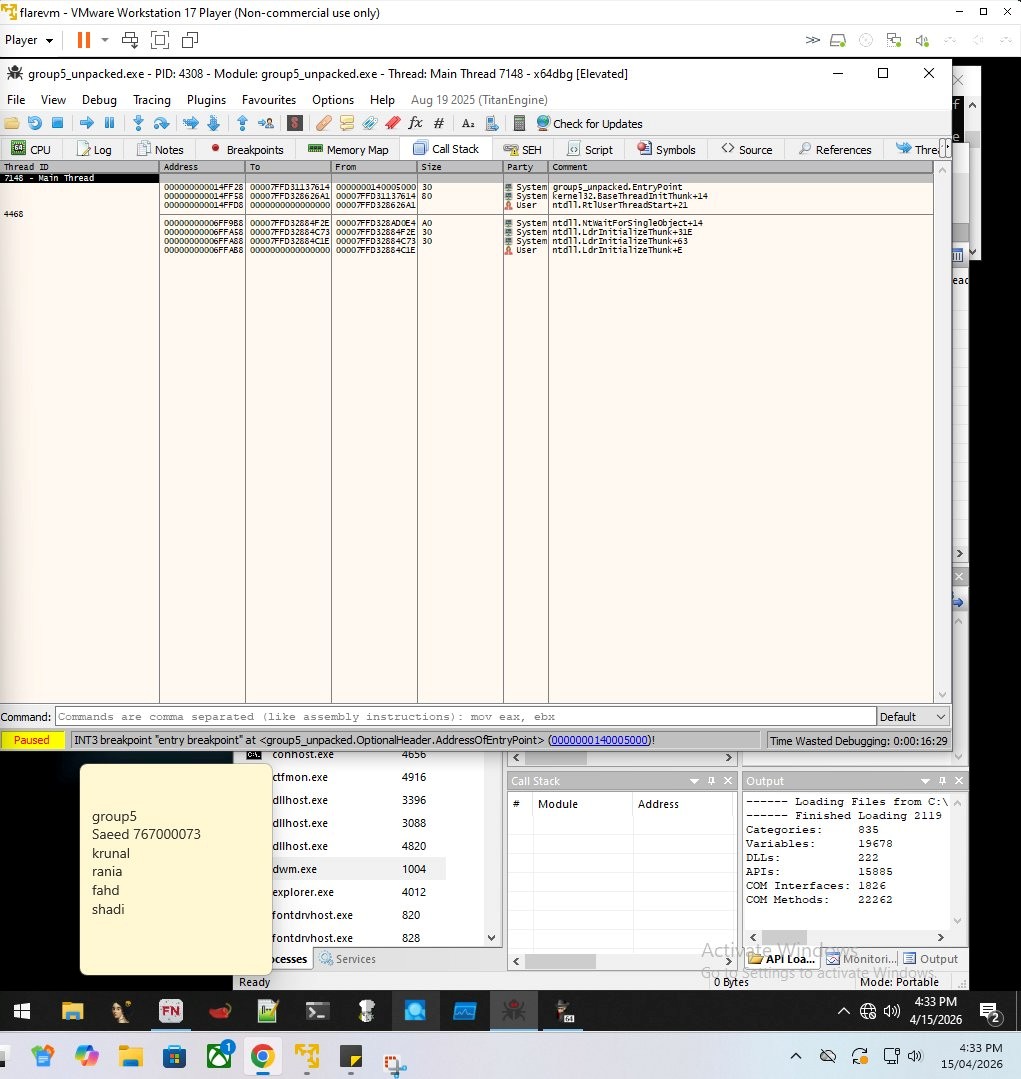Click the Step Into toolbar icon

coord(138,123)
